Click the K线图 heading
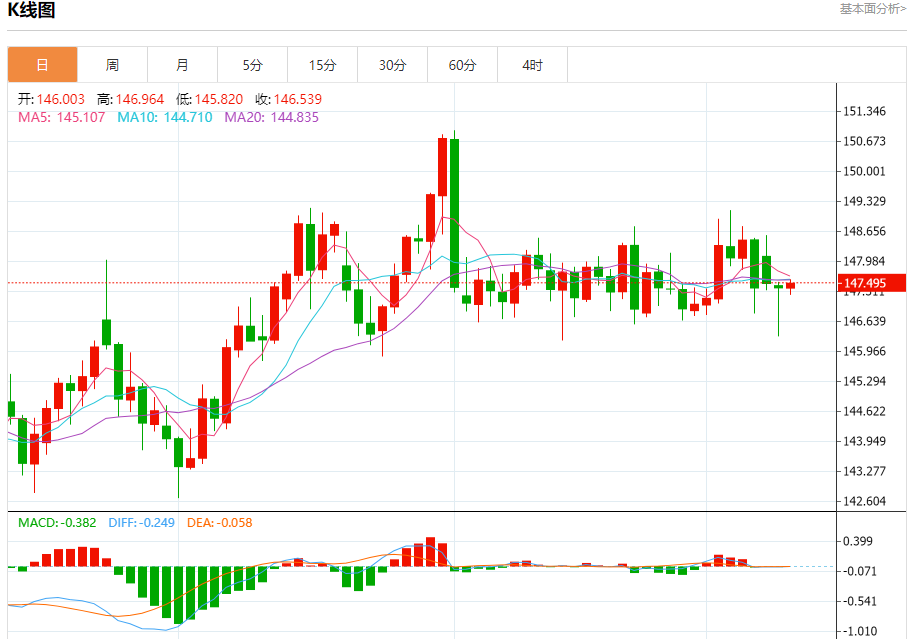 pyautogui.click(x=31, y=10)
